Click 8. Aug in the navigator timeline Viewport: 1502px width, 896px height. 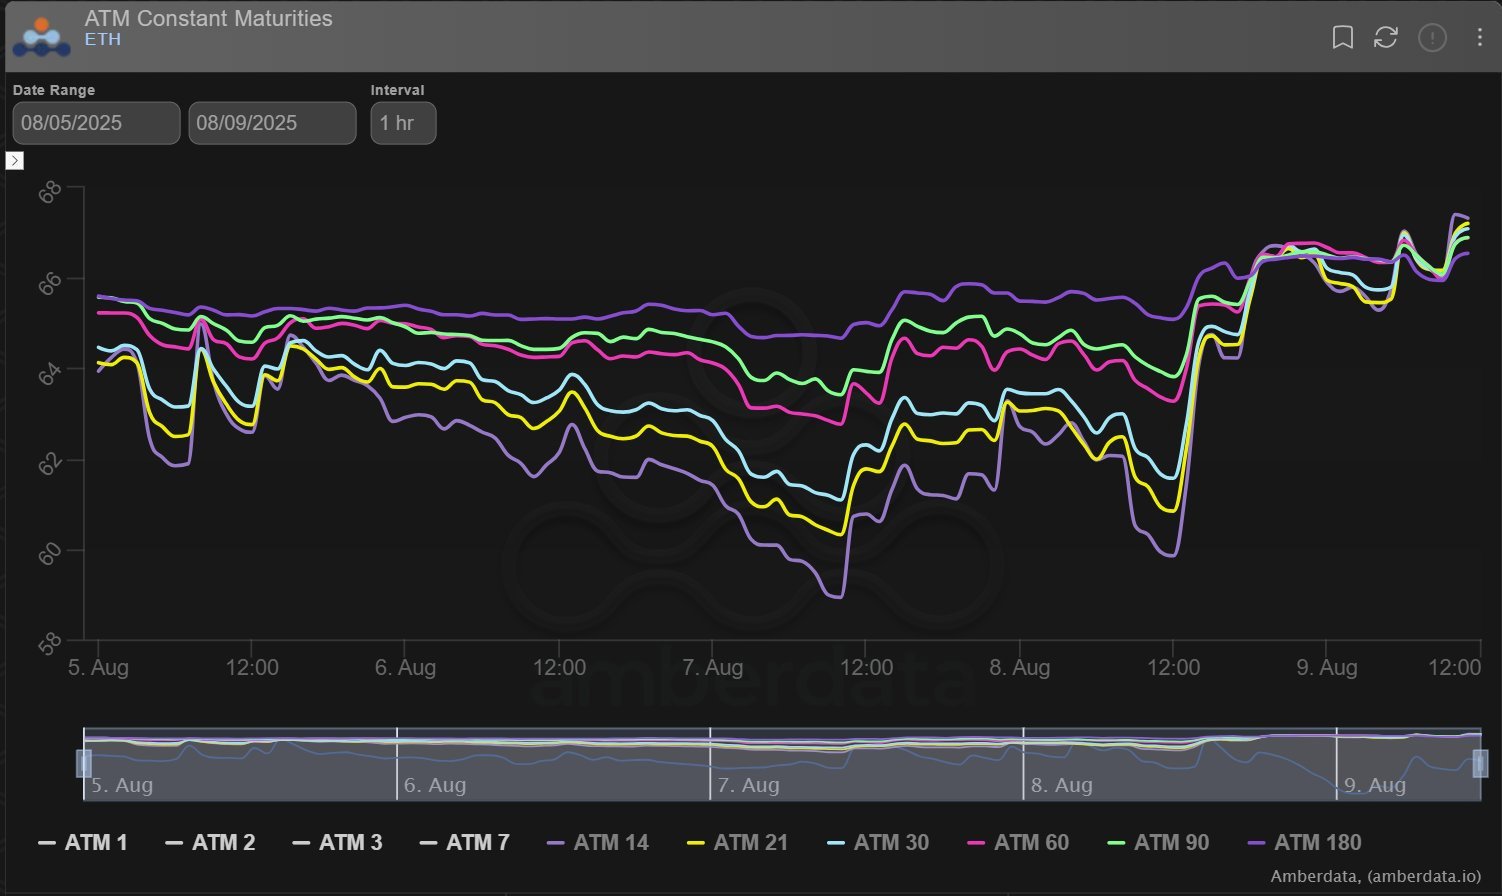pyautogui.click(x=1061, y=785)
